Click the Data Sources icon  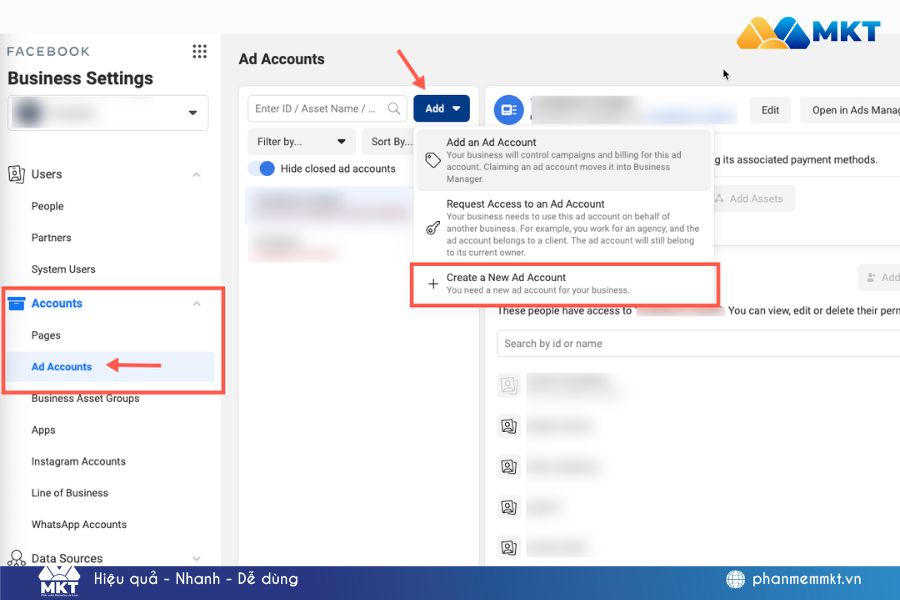(16, 559)
